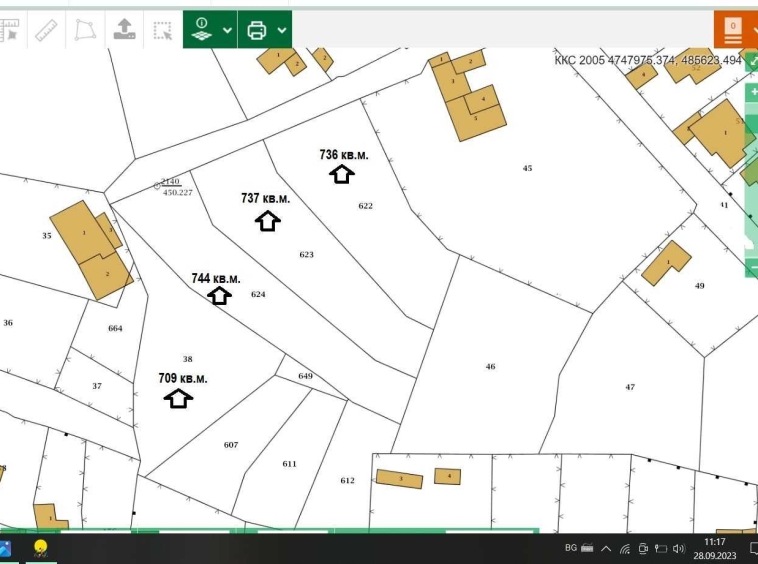Viewport: 758px width, 564px height.
Task: Click the parcel information layers icon
Action: pyautogui.click(x=203, y=30)
